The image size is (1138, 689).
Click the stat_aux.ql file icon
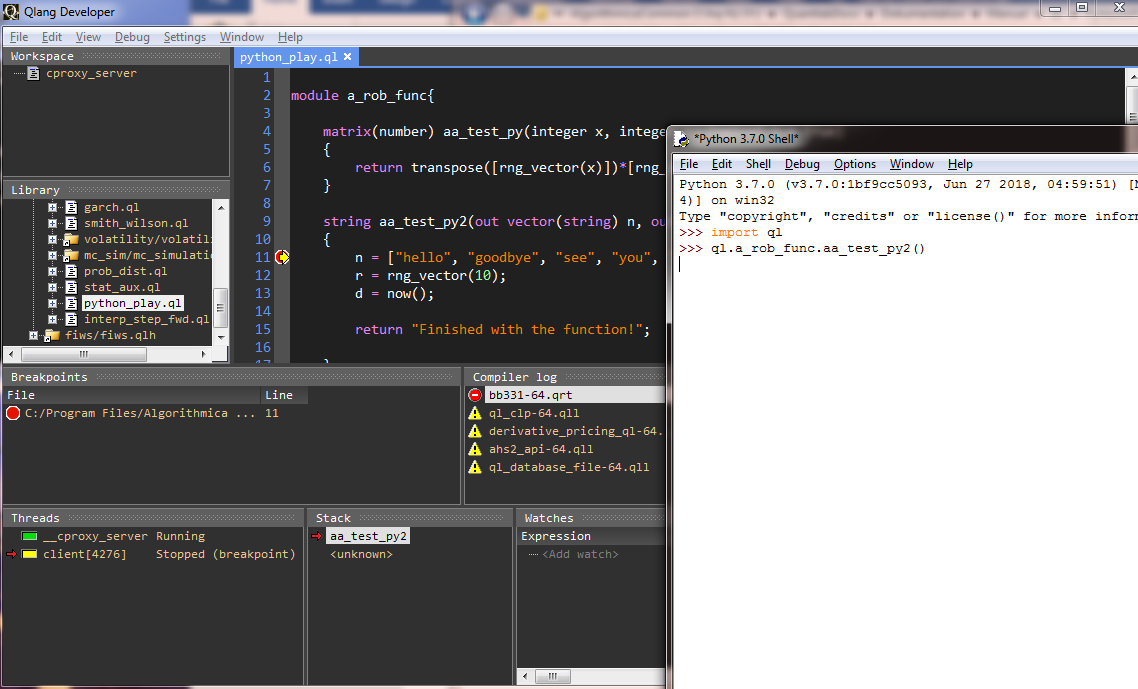(71, 288)
